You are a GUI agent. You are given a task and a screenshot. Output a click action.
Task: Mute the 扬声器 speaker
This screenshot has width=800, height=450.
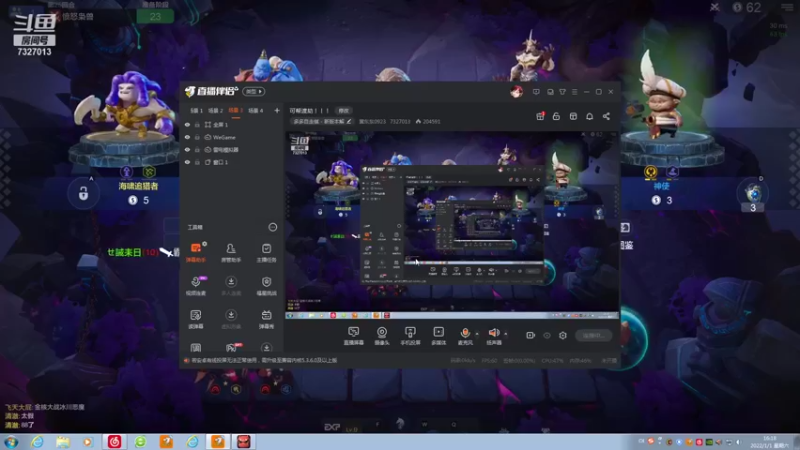(493, 336)
